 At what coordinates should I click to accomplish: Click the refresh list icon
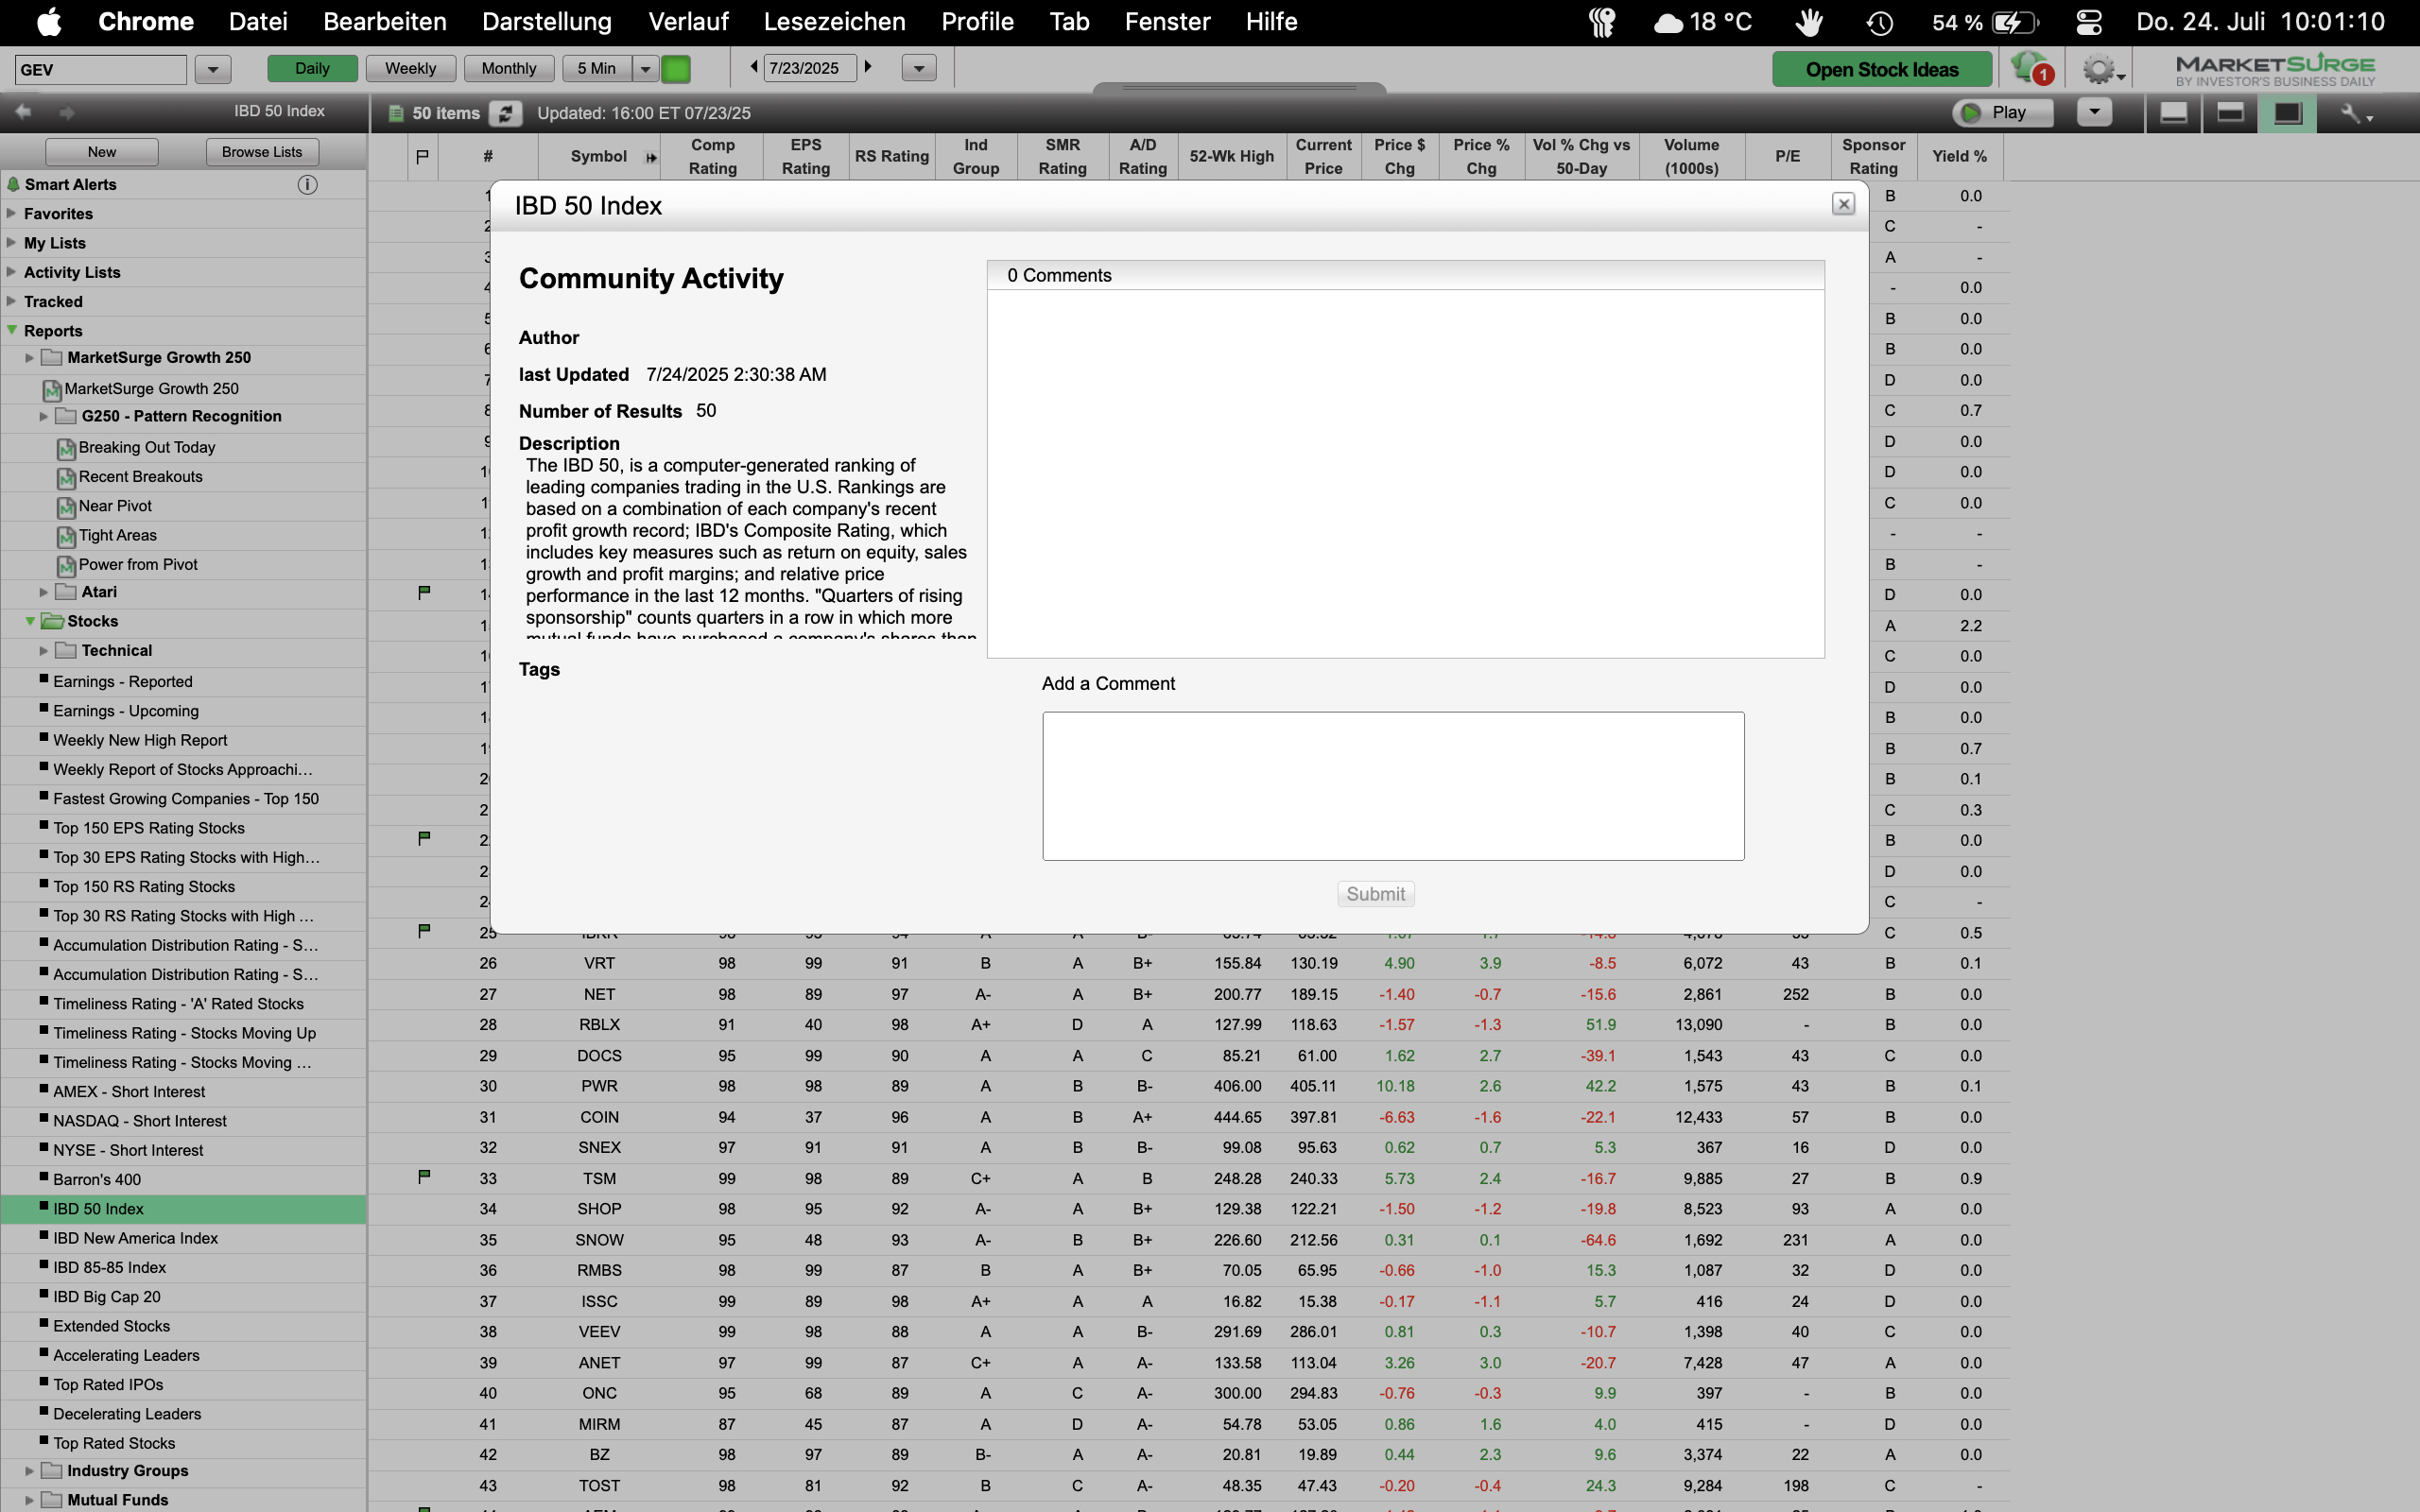point(506,113)
